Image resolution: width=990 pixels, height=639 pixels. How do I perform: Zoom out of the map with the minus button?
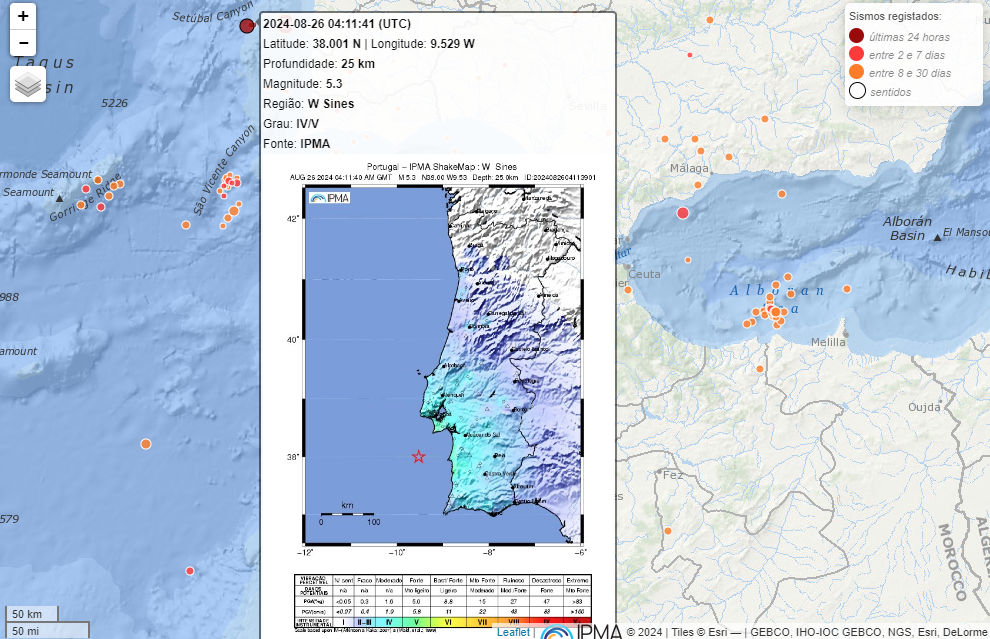coord(23,43)
